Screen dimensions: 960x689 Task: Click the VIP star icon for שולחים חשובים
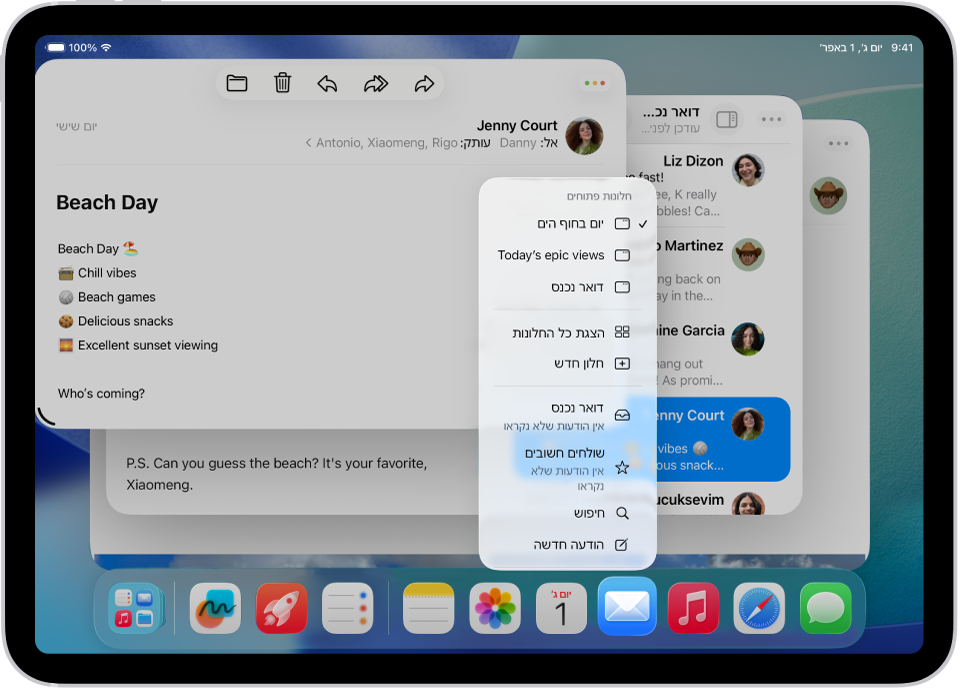tap(622, 466)
